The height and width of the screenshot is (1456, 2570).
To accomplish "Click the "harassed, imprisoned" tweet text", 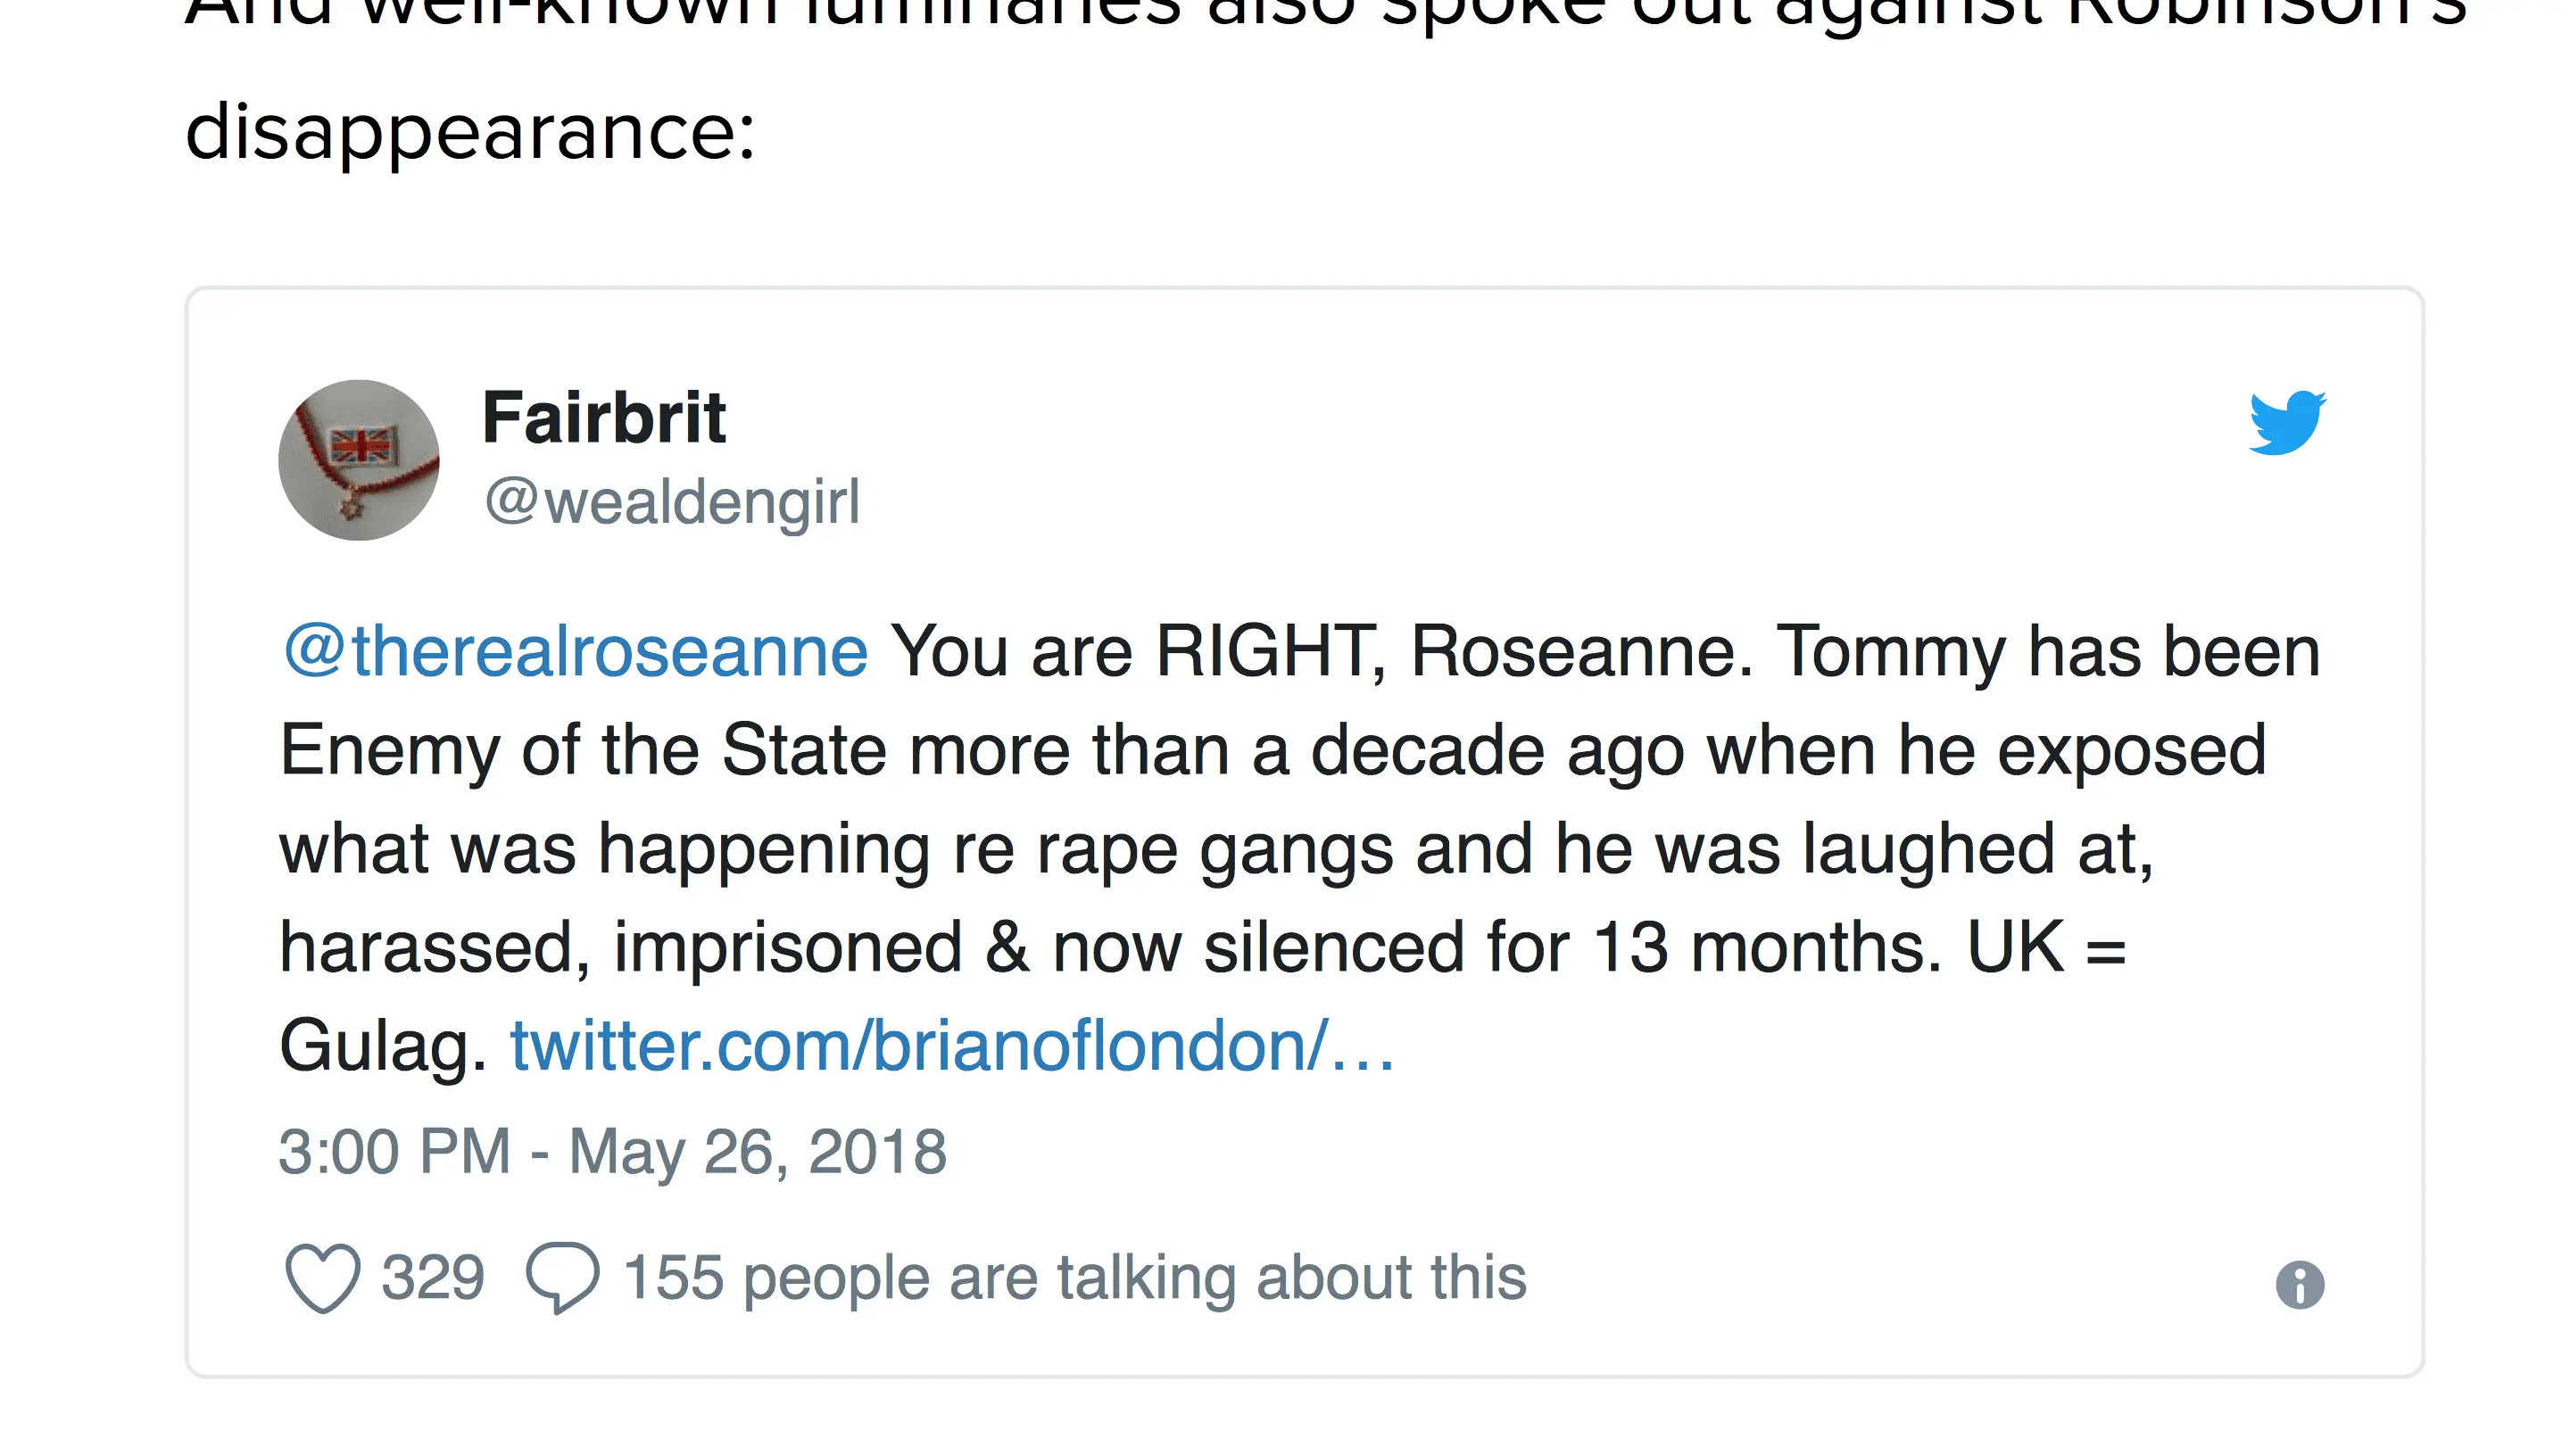I will click(620, 947).
